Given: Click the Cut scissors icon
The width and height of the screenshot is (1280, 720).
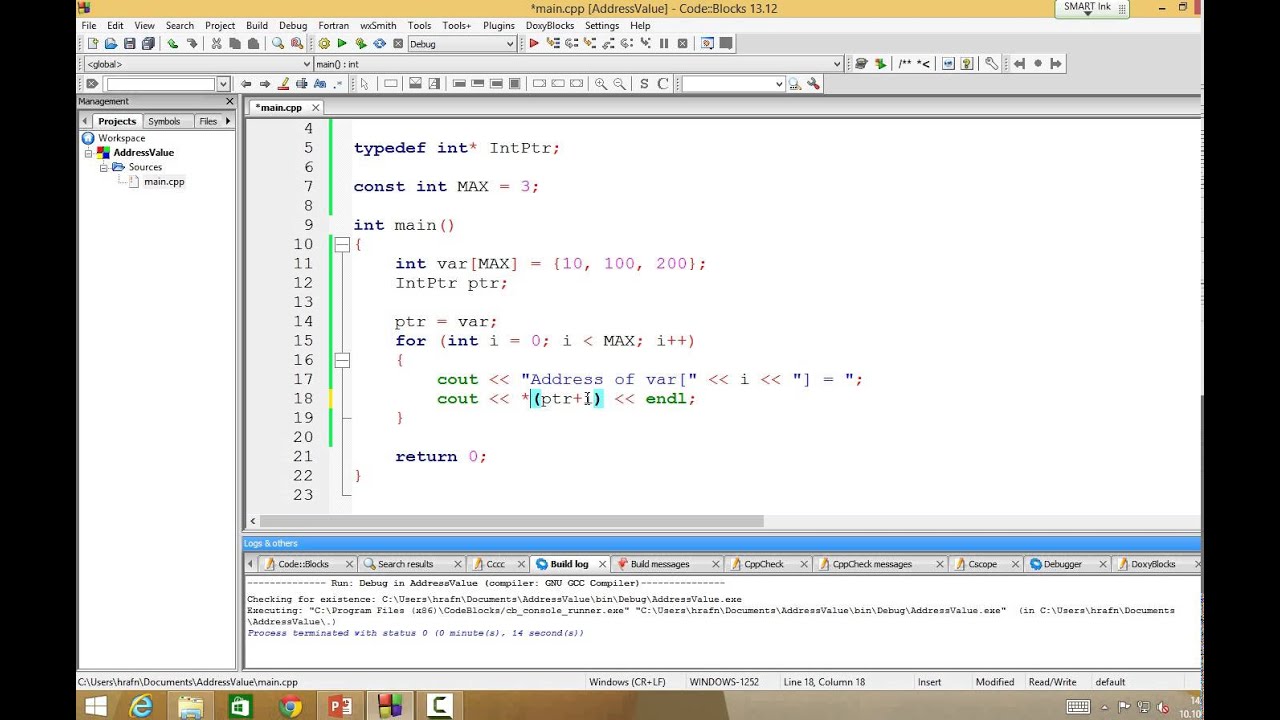Looking at the screenshot, I should pyautogui.click(x=216, y=43).
